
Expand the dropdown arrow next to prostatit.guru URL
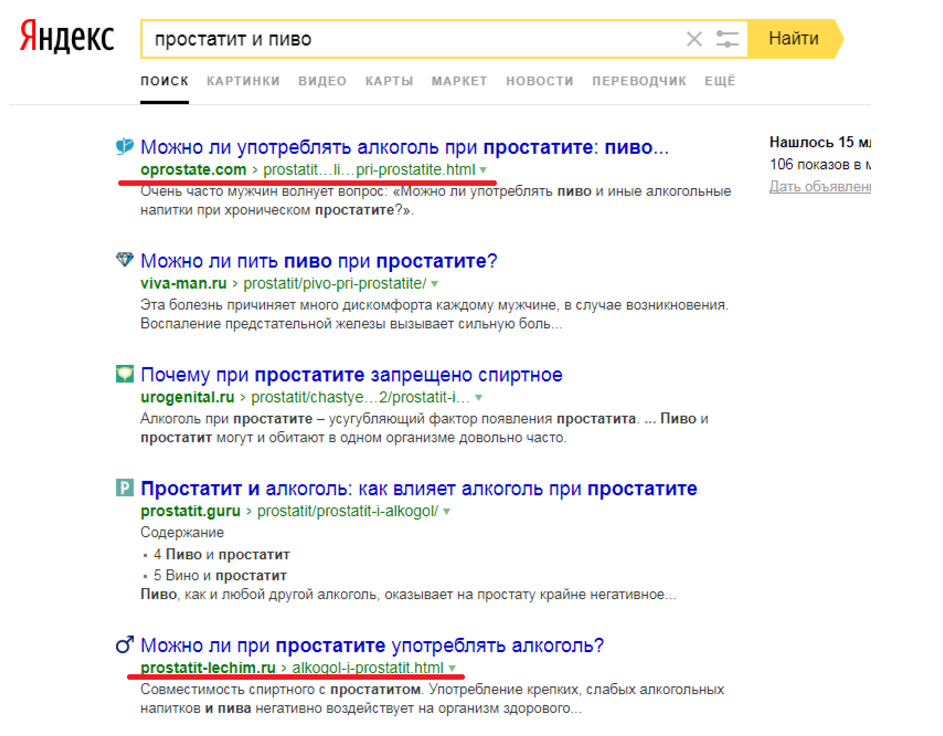(447, 511)
